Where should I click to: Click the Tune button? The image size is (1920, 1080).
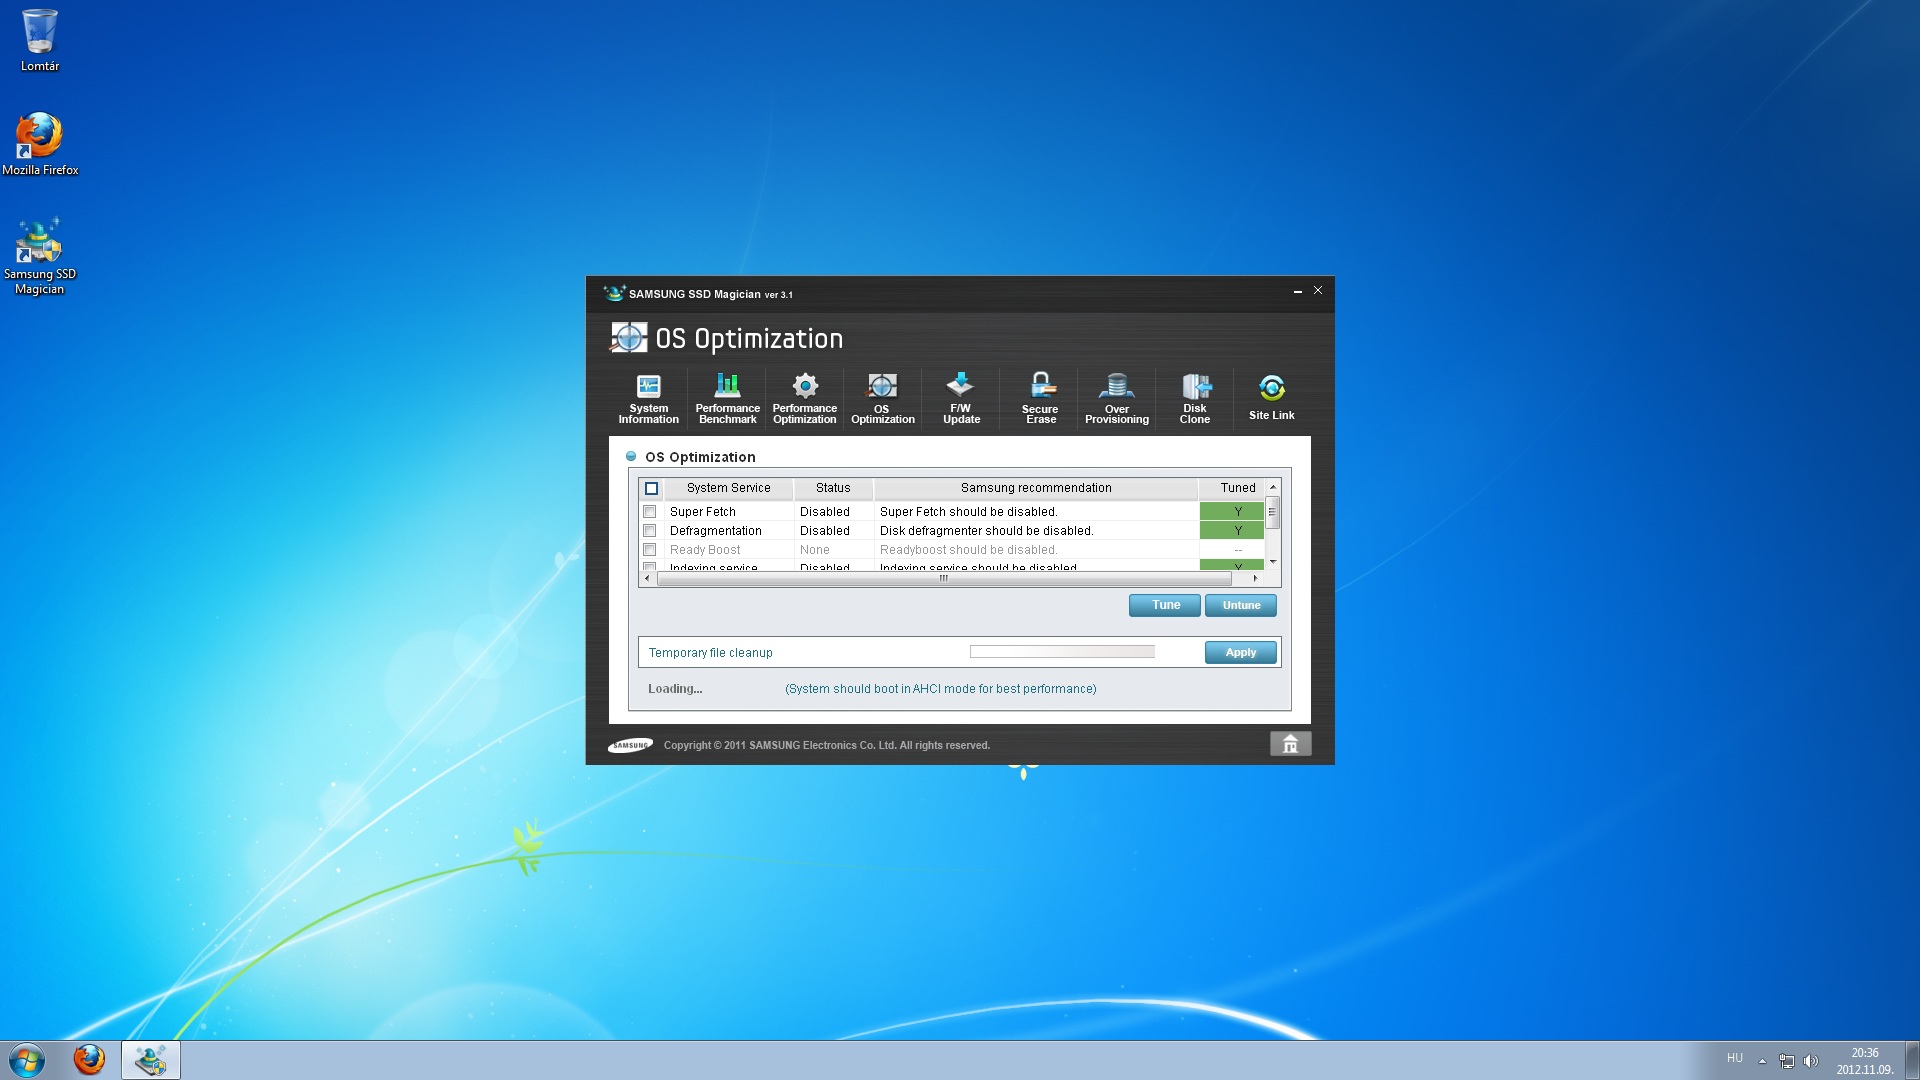click(1165, 605)
